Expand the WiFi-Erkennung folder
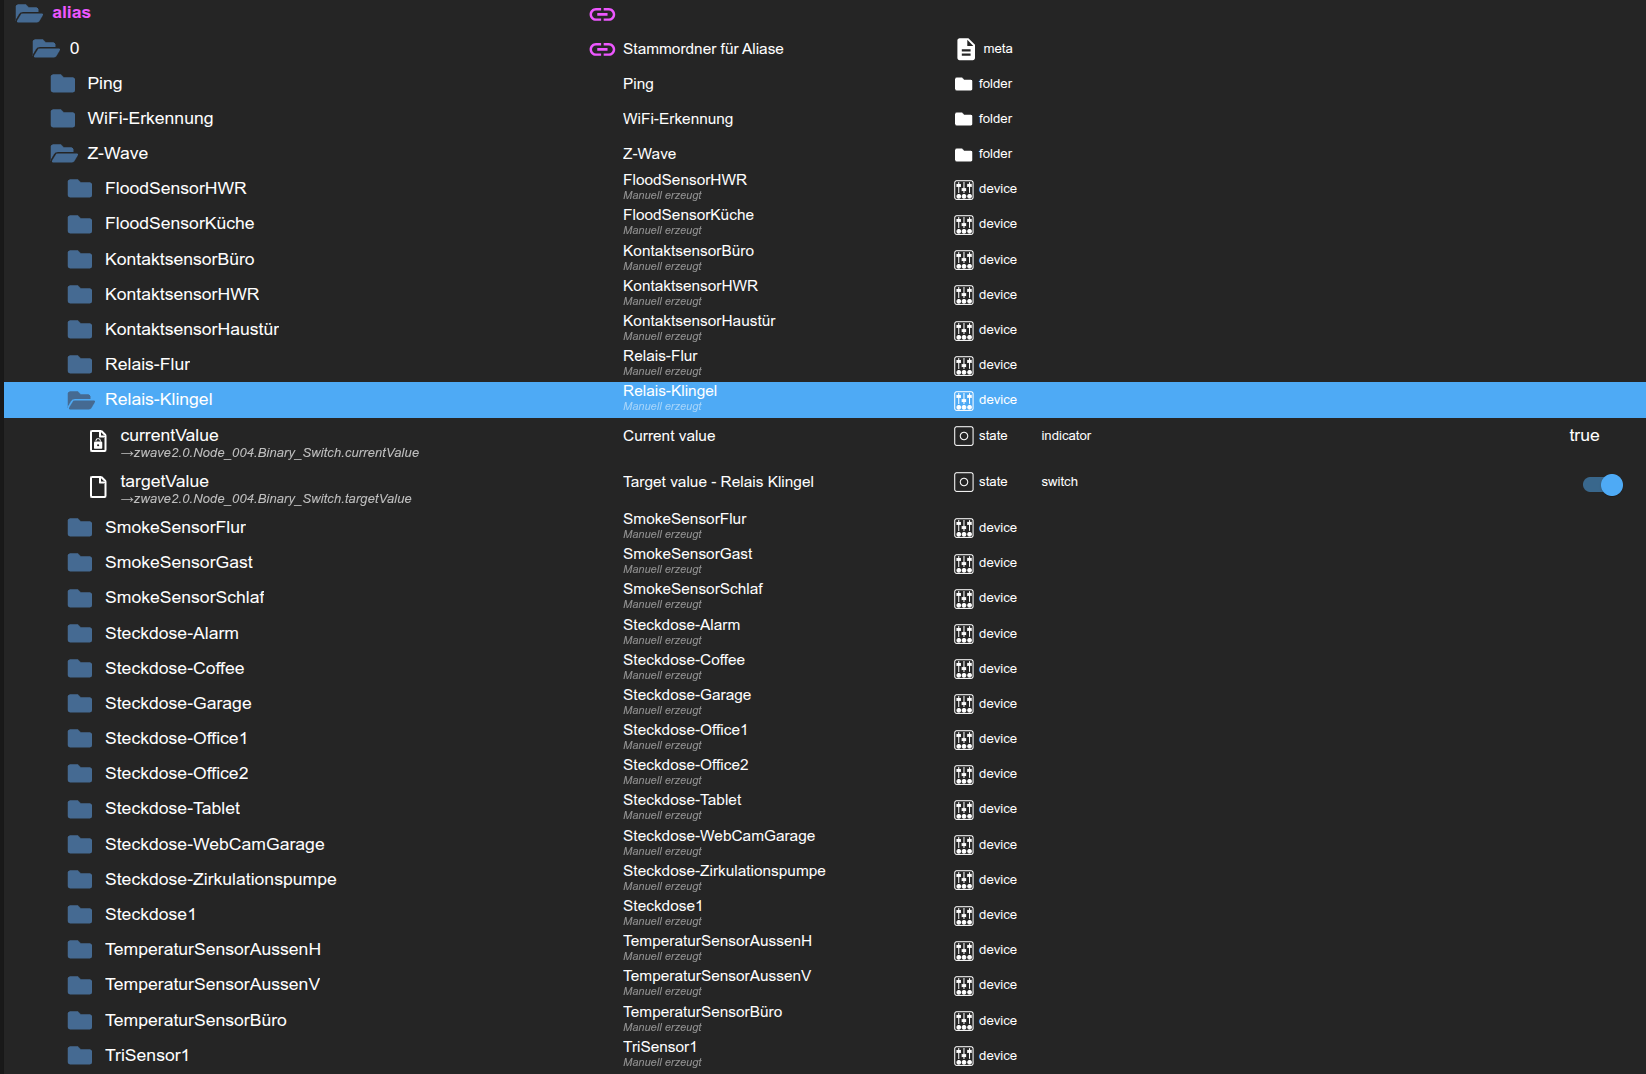This screenshot has width=1646, height=1074. tap(63, 119)
